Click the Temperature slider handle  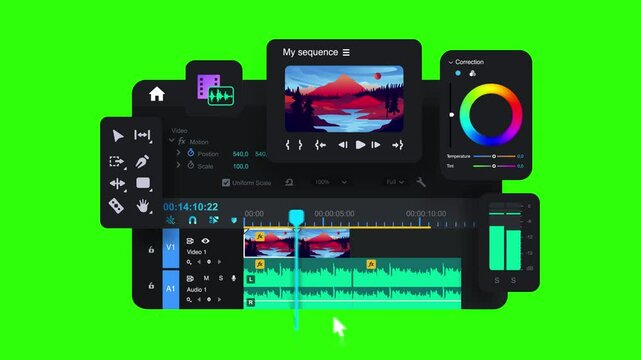[494, 156]
